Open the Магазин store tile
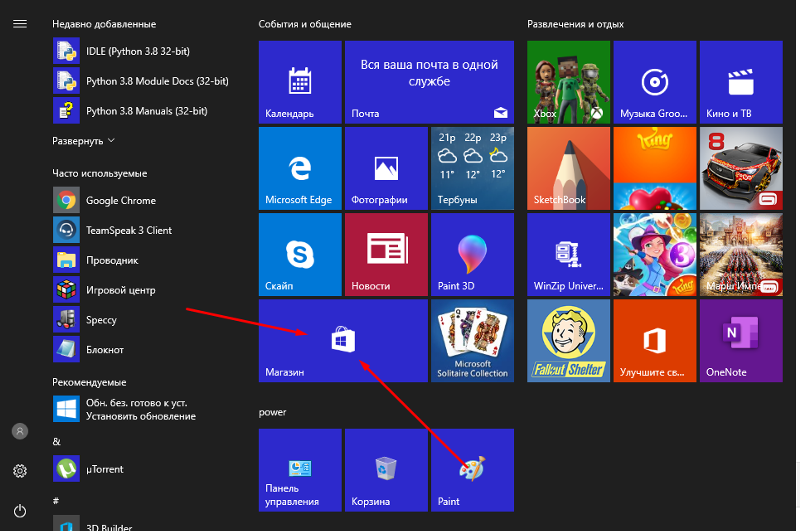 point(343,341)
